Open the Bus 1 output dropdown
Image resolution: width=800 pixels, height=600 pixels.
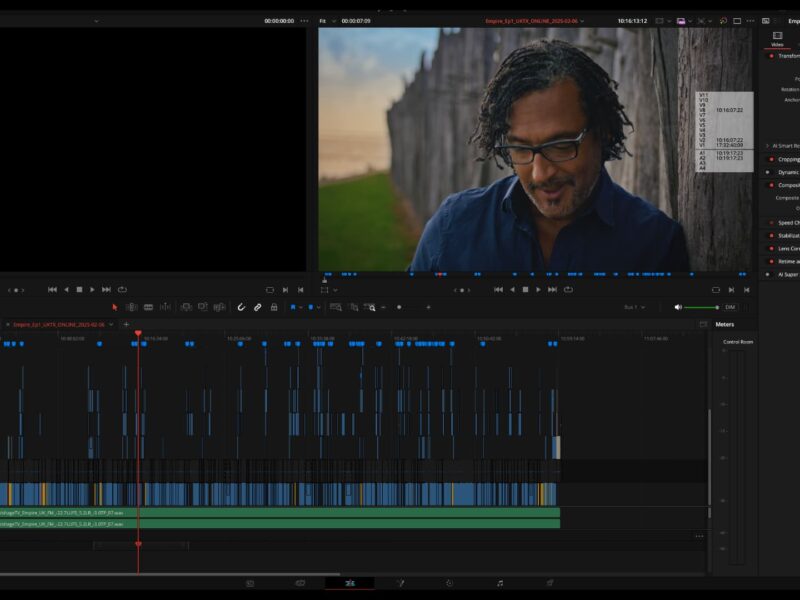(x=634, y=307)
